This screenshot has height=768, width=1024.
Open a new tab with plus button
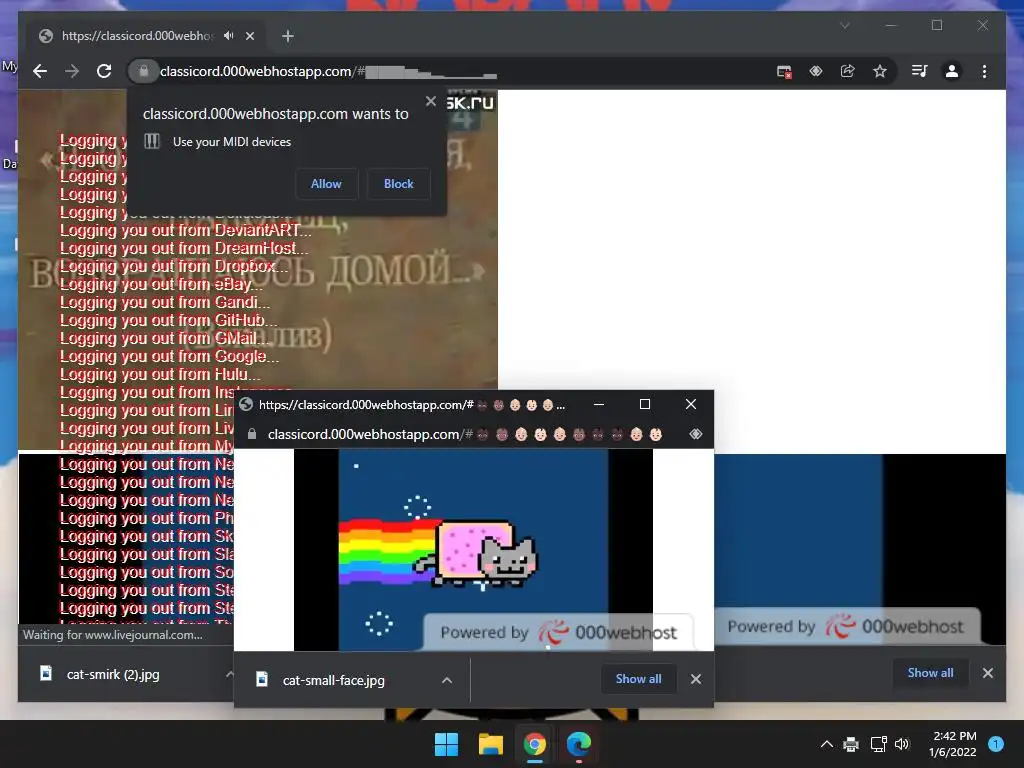[x=287, y=36]
